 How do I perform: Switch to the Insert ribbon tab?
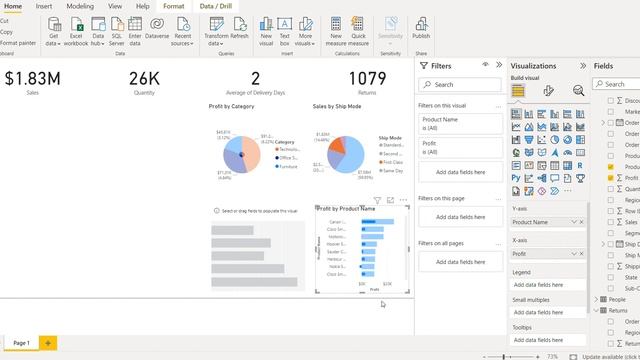[44, 6]
